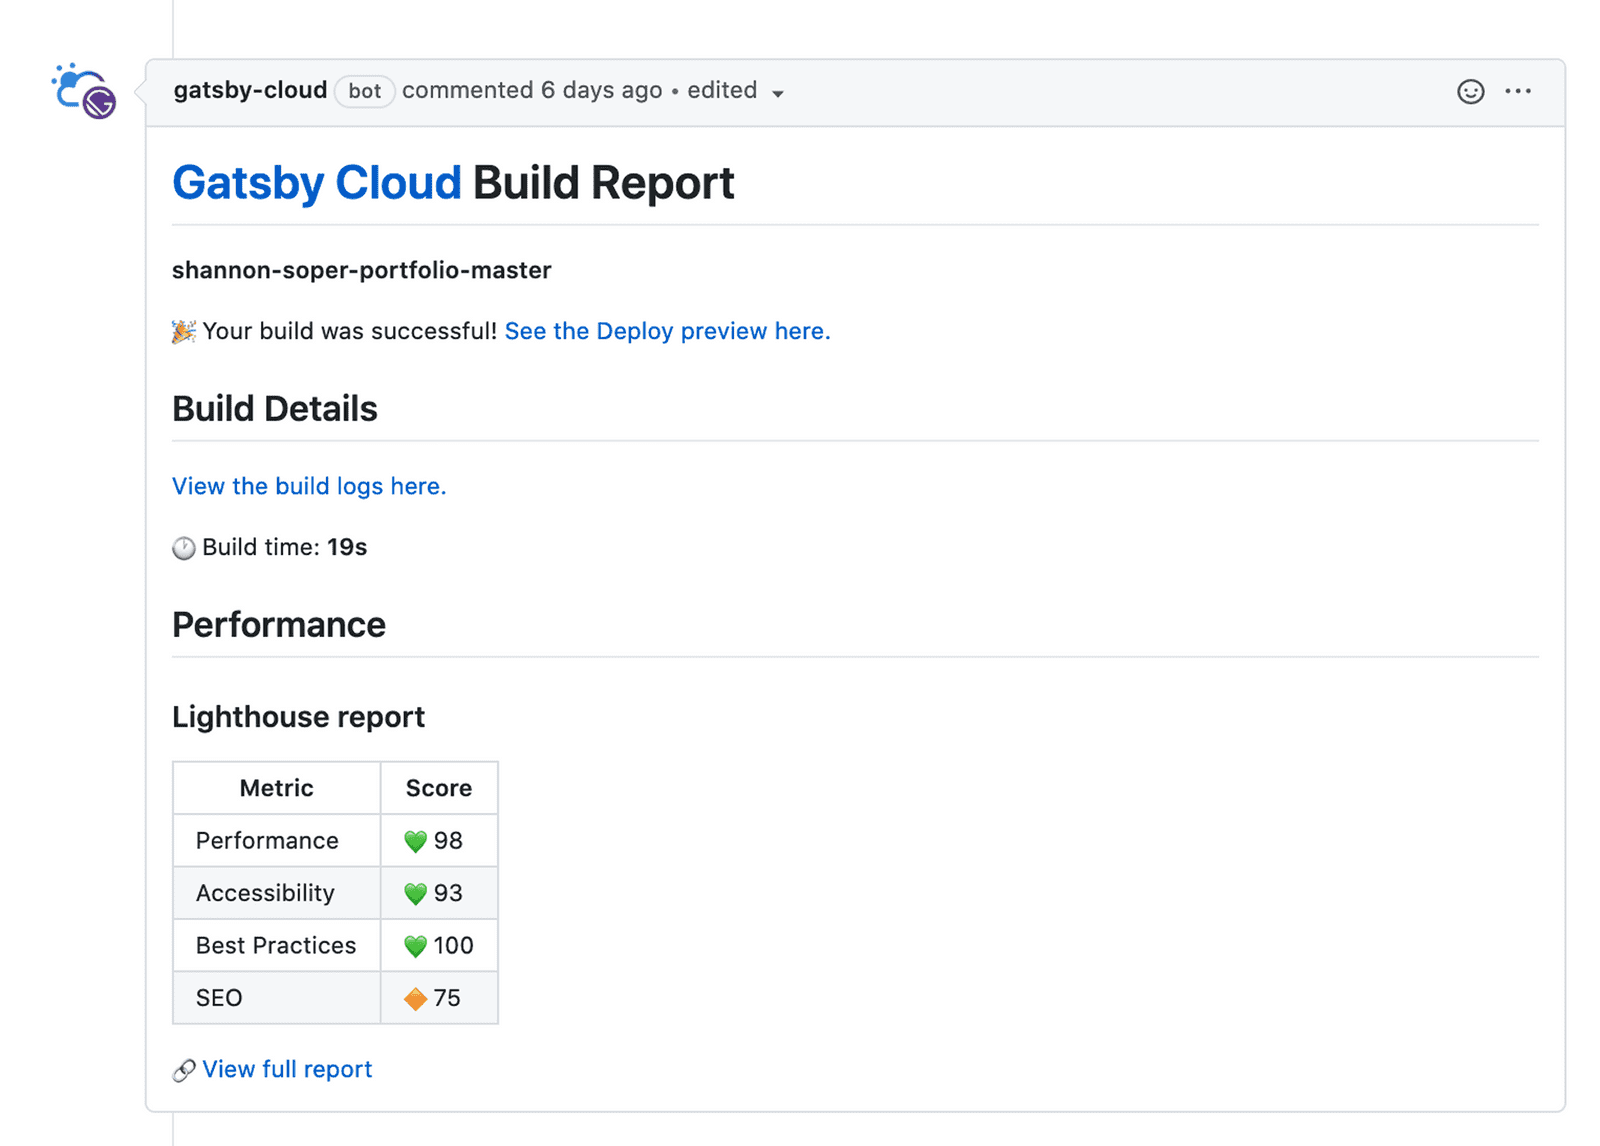Click the orange diamond beside score 75
Viewport: 1600px width, 1146px height.
click(415, 999)
